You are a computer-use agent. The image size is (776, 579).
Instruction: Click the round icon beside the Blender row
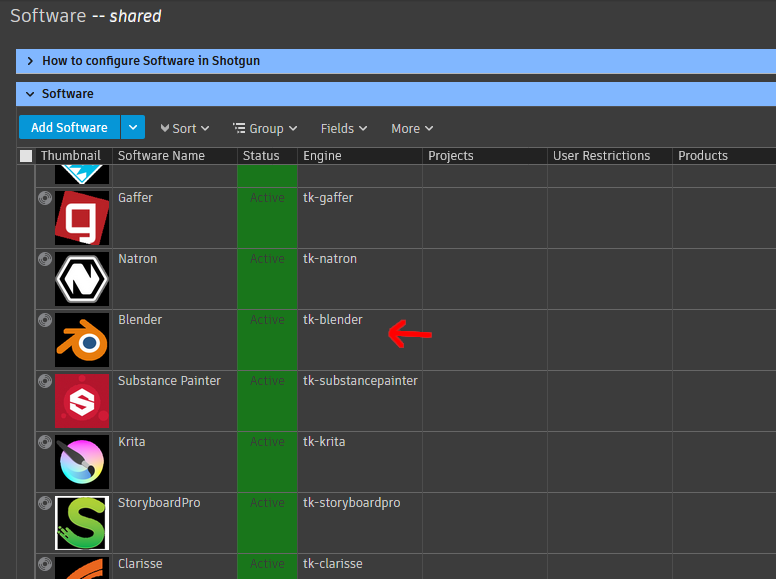(x=45, y=320)
